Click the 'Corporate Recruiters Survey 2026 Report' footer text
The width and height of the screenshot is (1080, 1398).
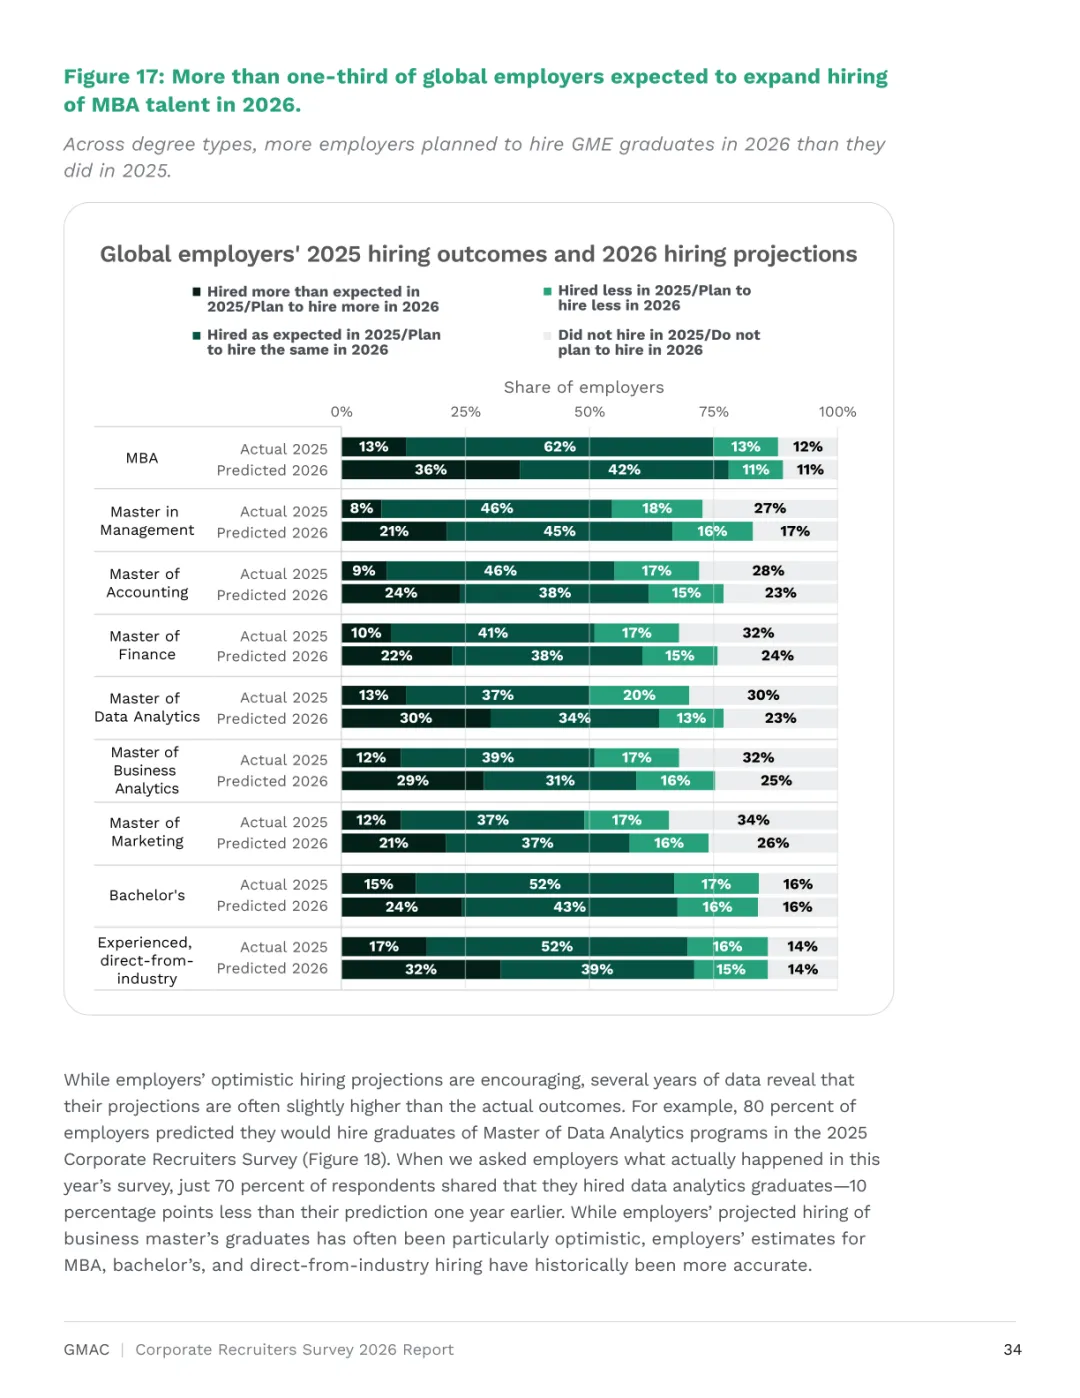point(295,1350)
